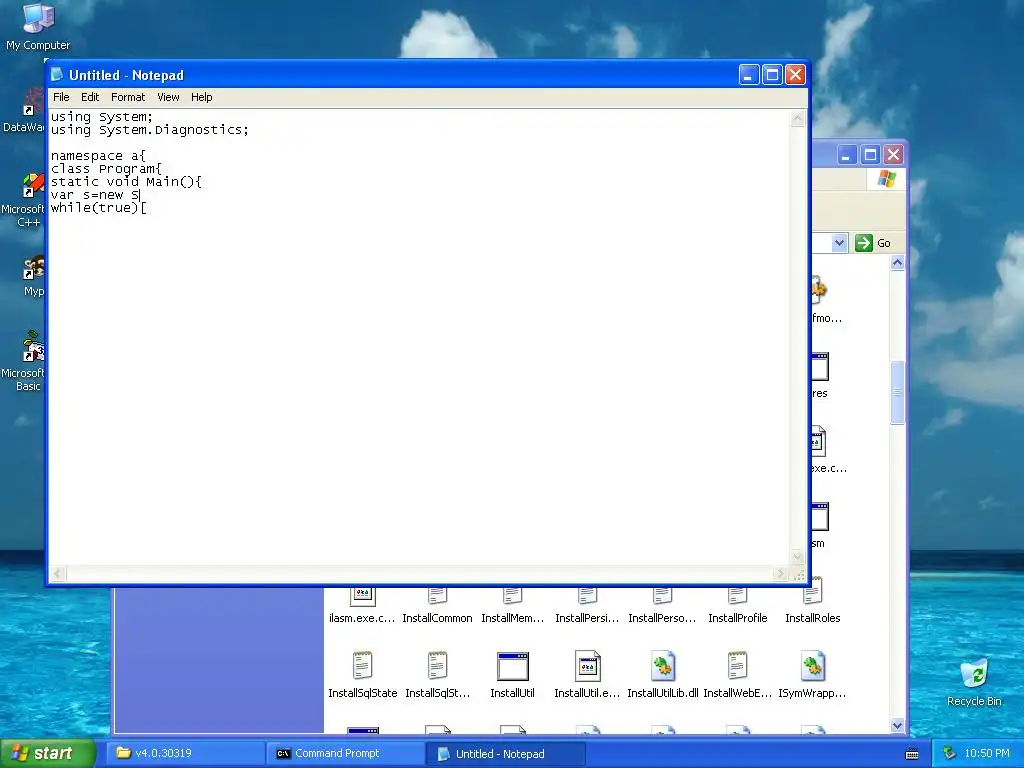Close the Notepad window

(x=795, y=75)
